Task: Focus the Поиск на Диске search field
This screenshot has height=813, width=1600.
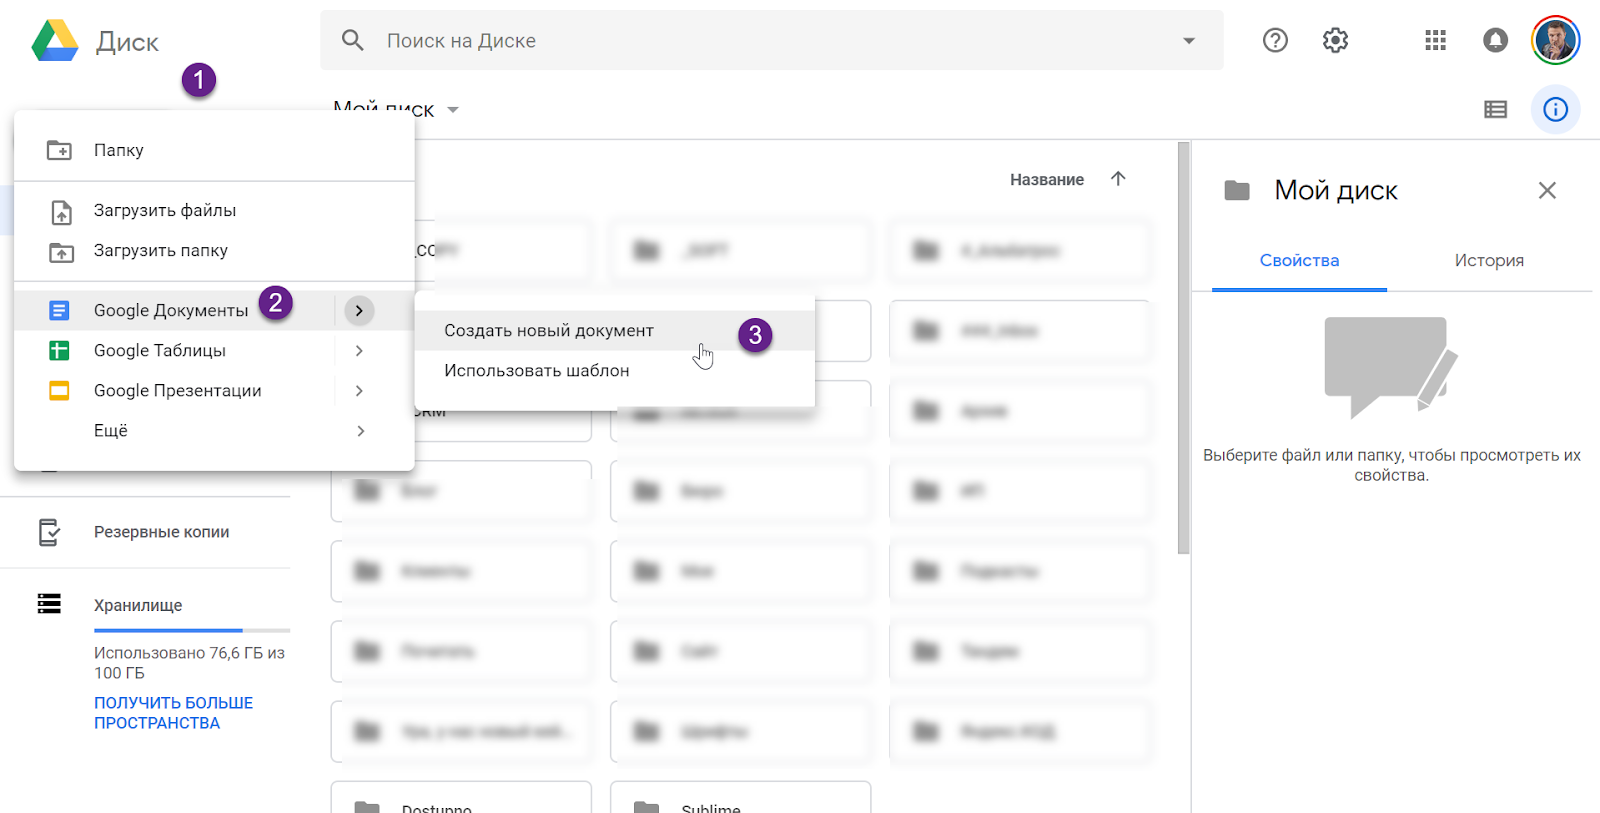Action: [771, 40]
